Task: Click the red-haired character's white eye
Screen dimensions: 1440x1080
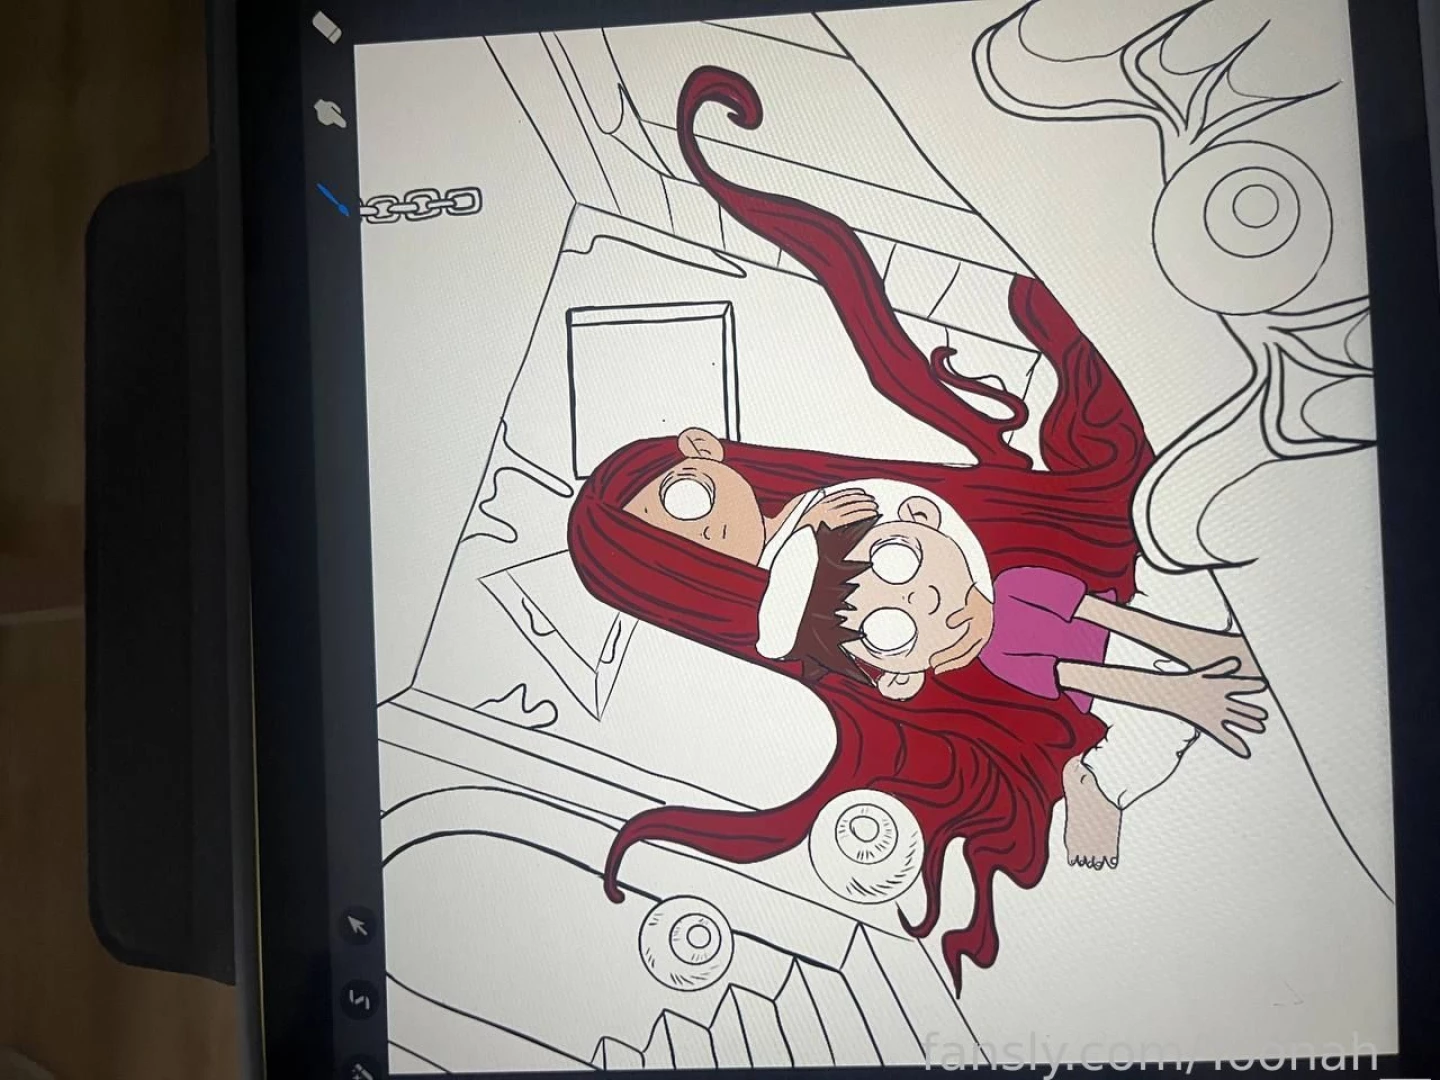Action: click(x=685, y=497)
